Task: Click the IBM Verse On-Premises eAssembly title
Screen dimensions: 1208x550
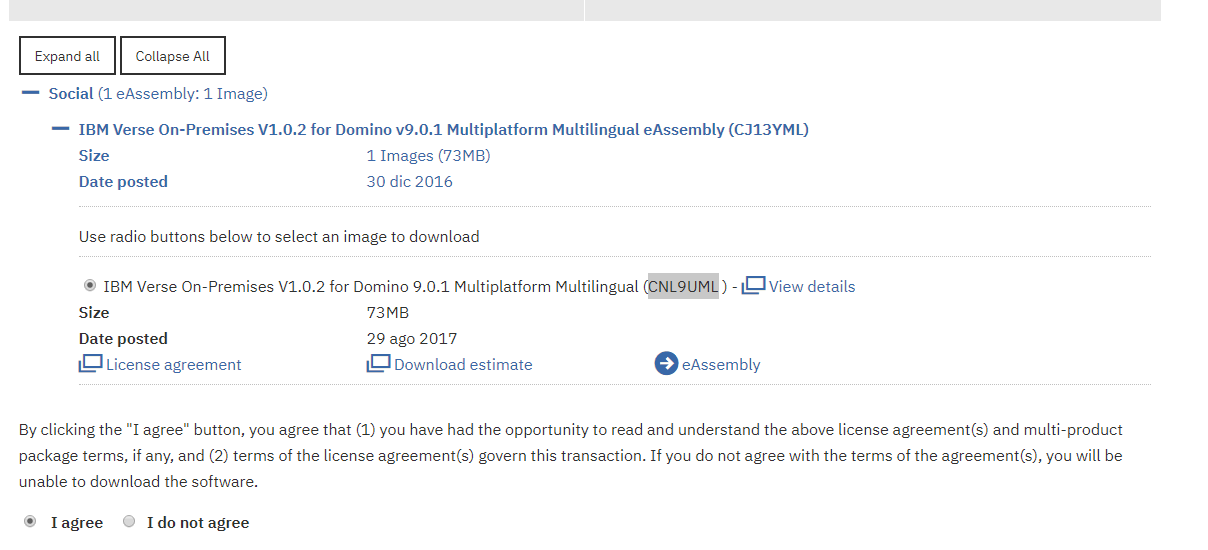Action: pos(444,129)
